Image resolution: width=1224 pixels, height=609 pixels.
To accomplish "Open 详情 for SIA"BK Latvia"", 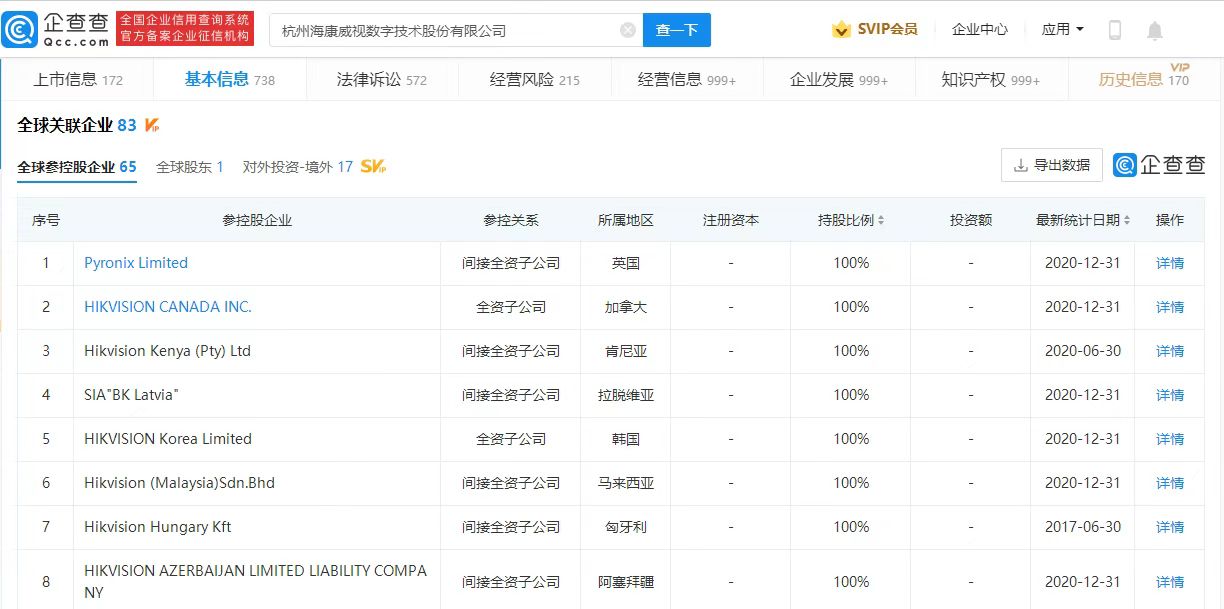I will click(x=1170, y=395).
